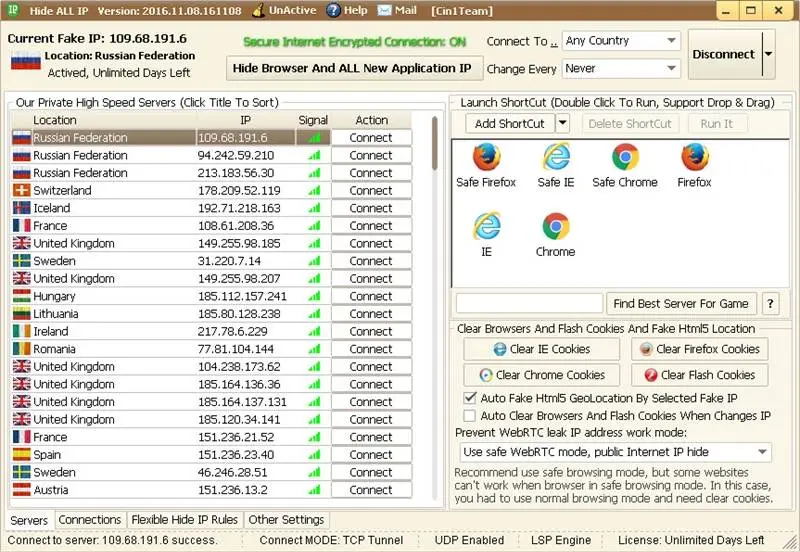The image size is (800, 552).
Task: Click the server list vertical scrollbar thumb
Action: pyautogui.click(x=434, y=143)
